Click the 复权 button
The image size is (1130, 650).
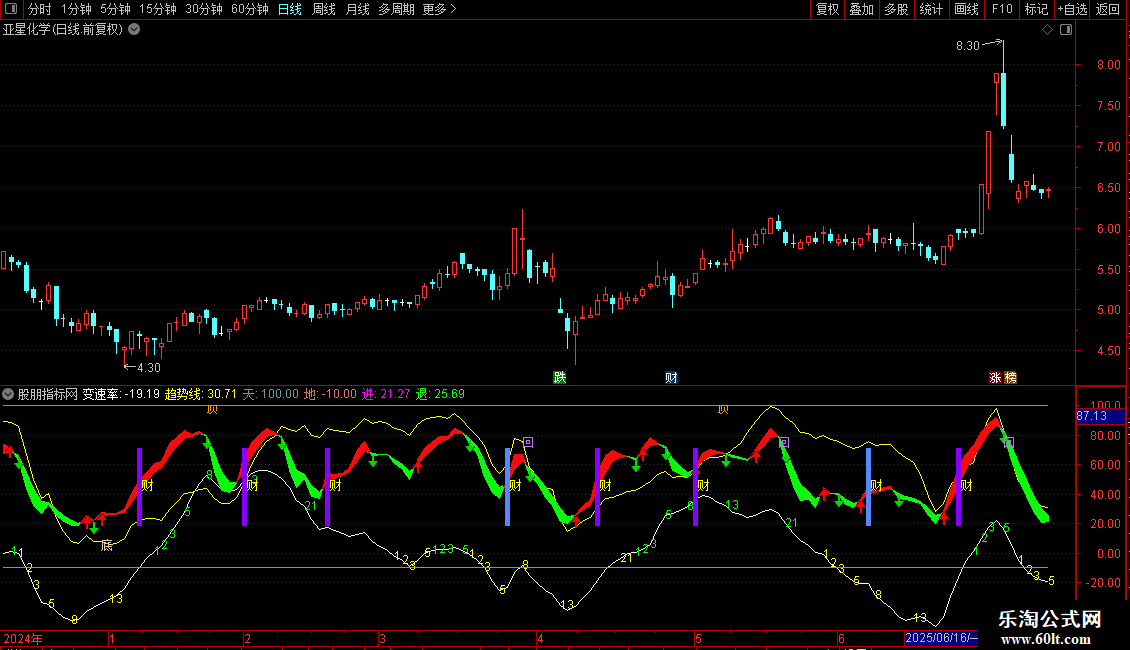click(x=827, y=10)
